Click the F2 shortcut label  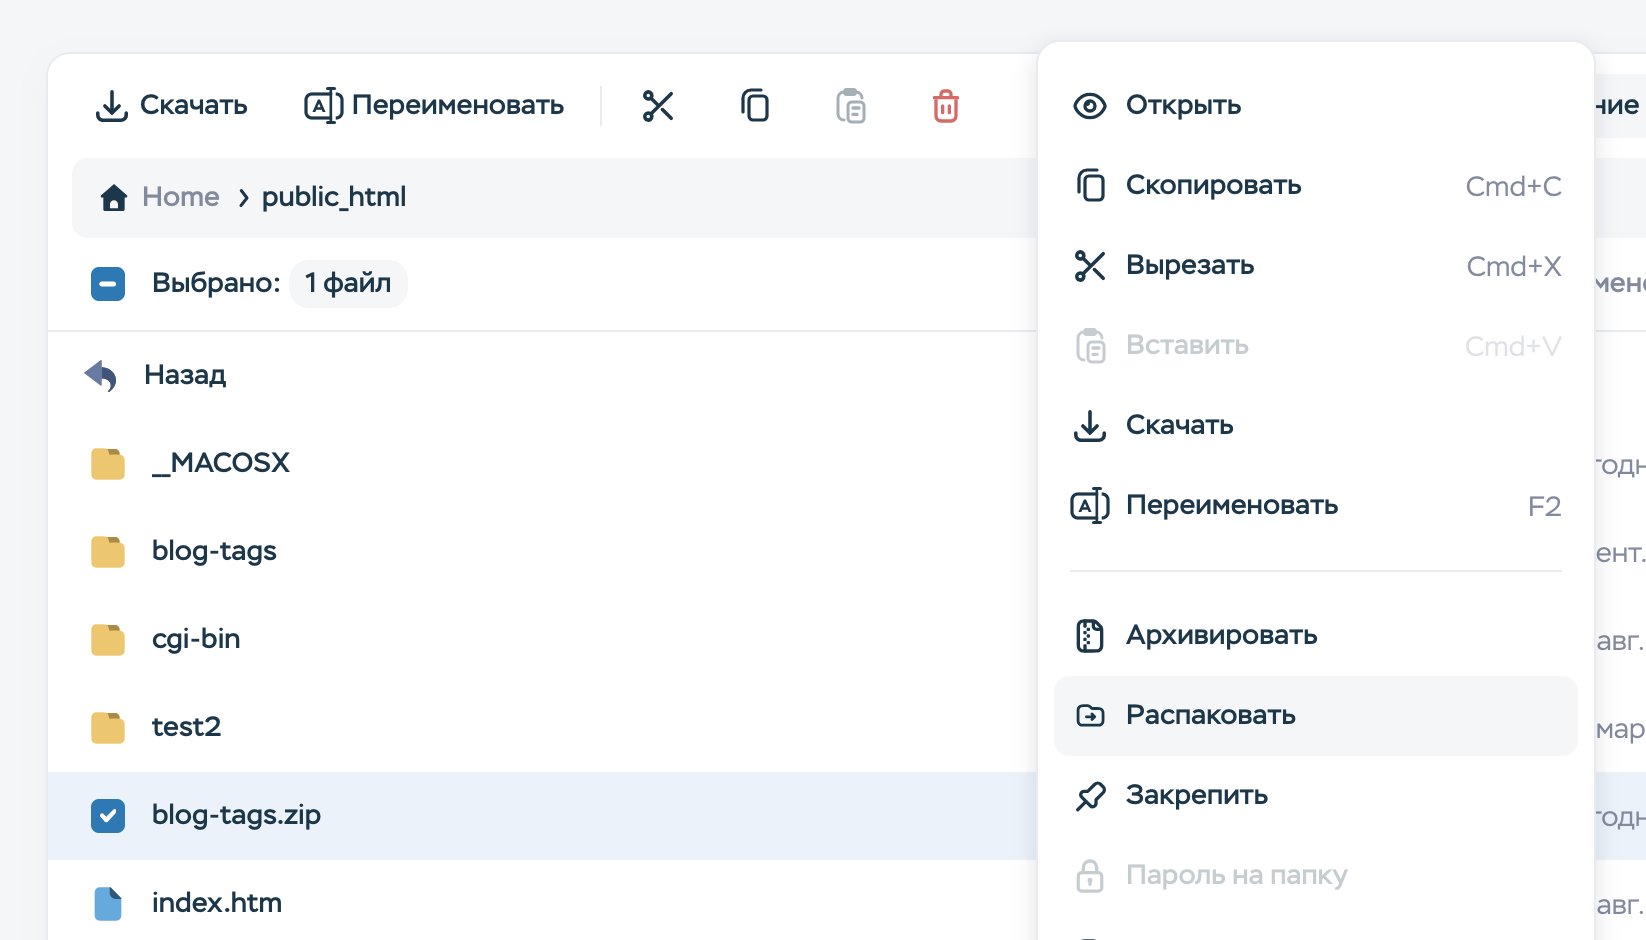(x=1545, y=507)
